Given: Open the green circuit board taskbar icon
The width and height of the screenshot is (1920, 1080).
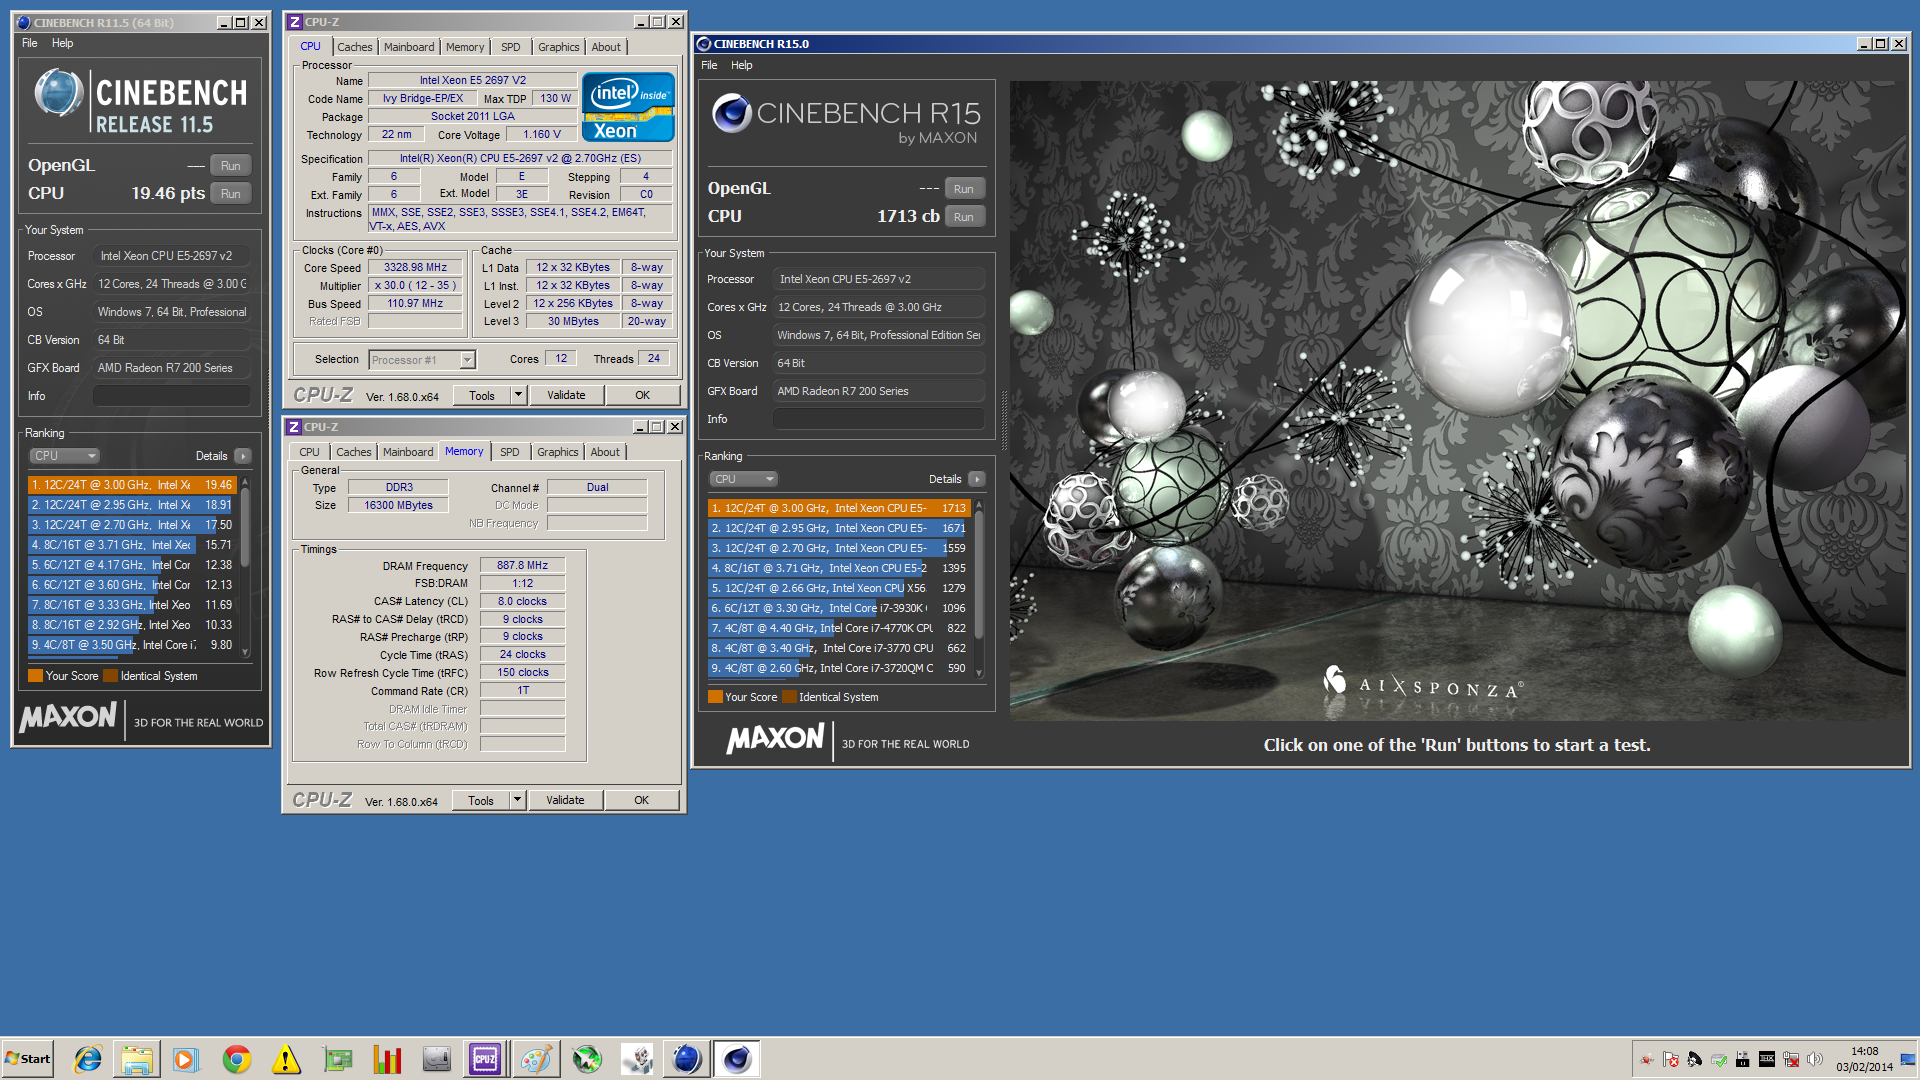Looking at the screenshot, I should (x=337, y=1059).
